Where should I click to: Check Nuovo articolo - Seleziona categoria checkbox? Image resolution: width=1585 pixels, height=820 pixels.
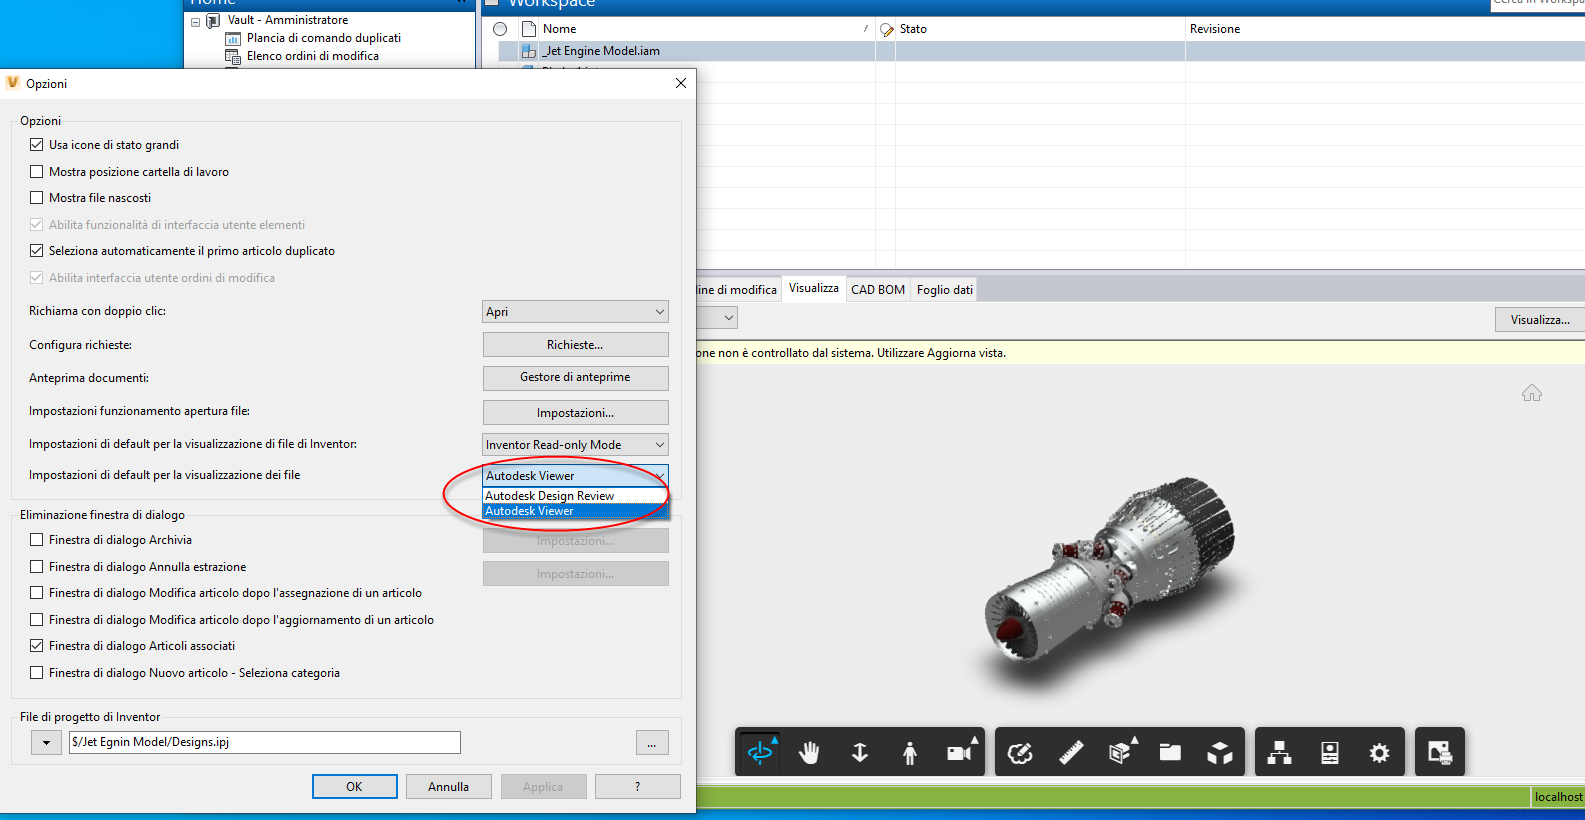(37, 673)
